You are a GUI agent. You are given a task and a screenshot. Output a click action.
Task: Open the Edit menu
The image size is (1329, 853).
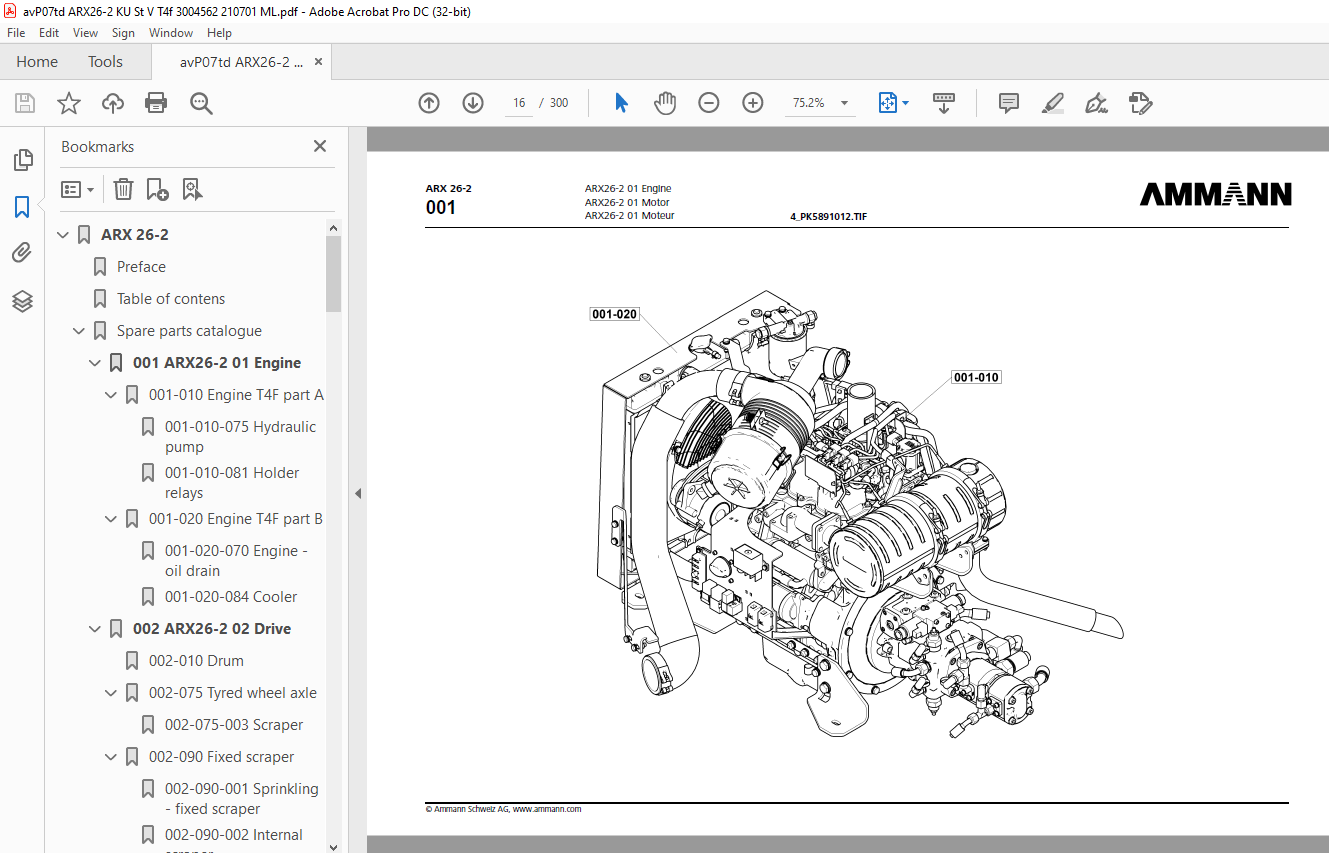[x=49, y=33]
